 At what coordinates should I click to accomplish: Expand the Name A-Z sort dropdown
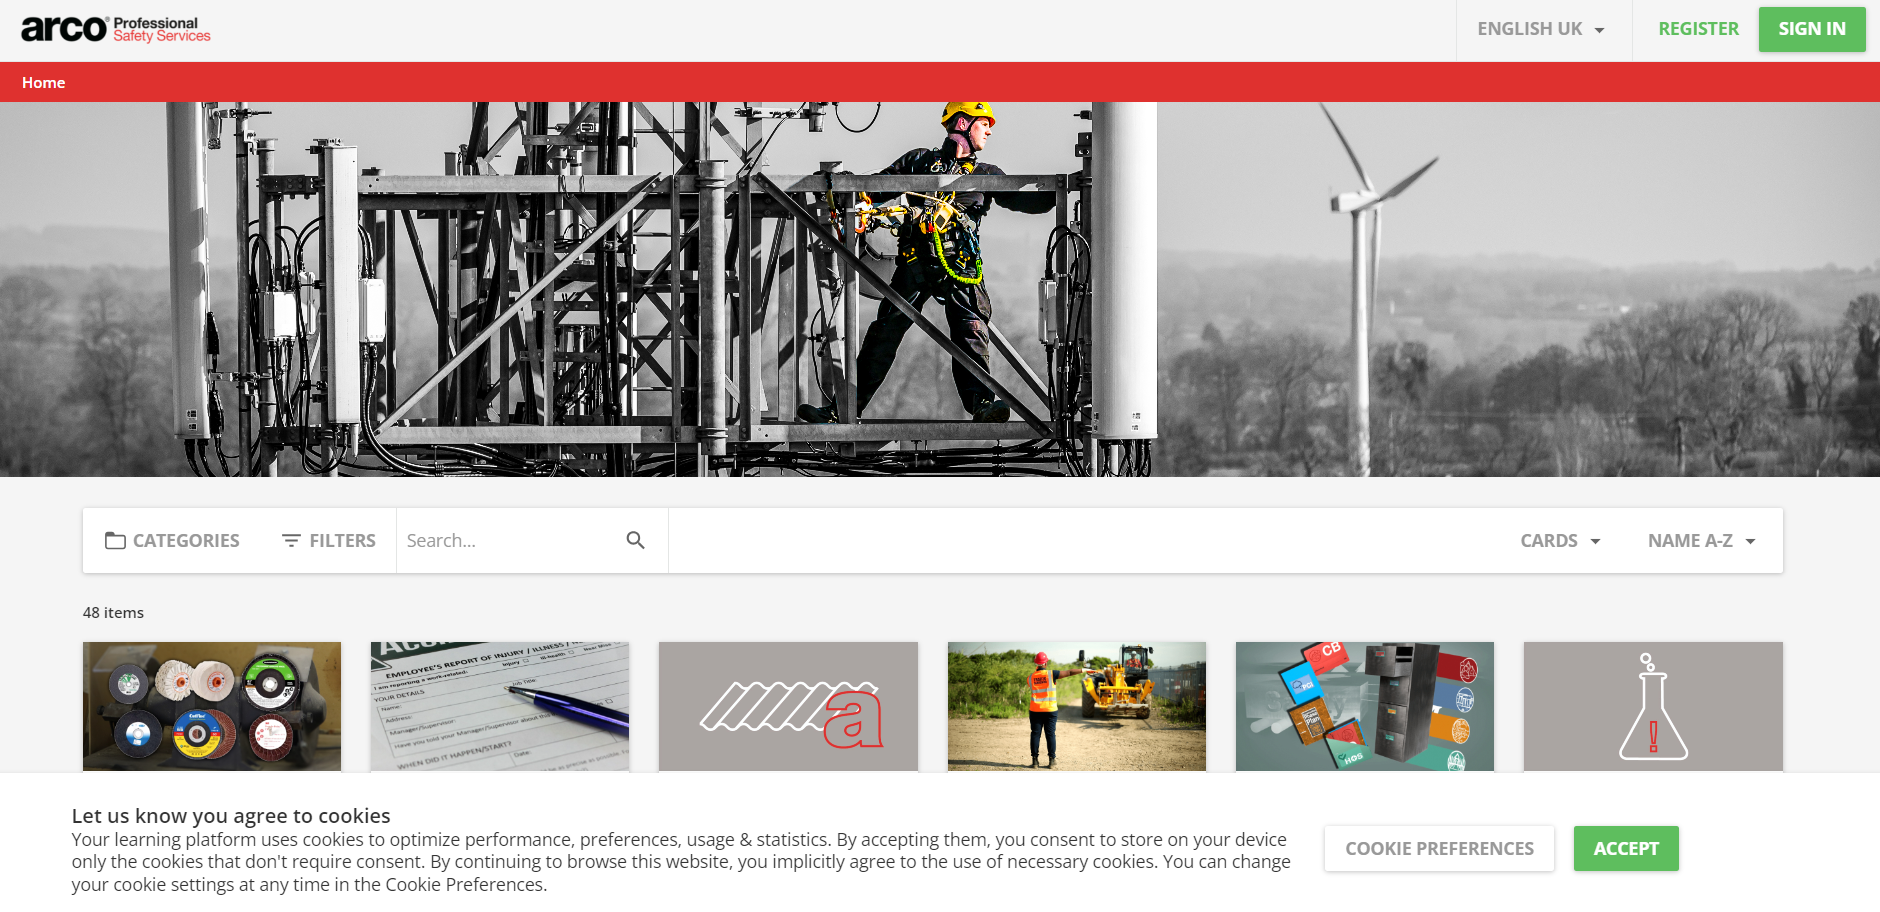click(1701, 541)
